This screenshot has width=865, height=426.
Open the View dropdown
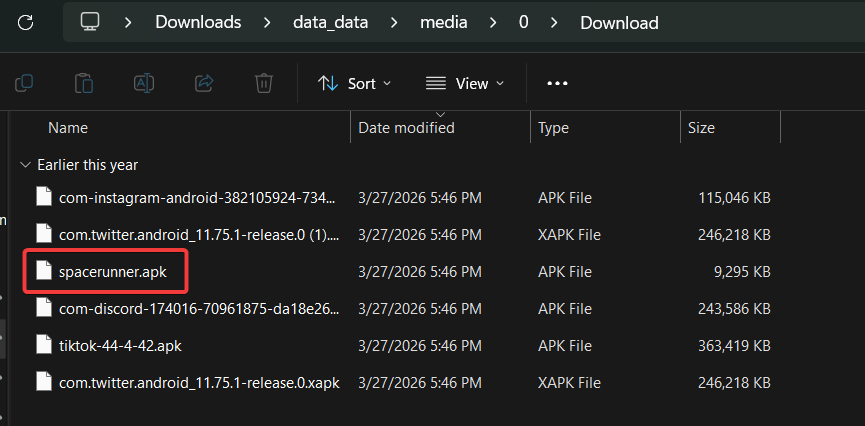tap(465, 83)
